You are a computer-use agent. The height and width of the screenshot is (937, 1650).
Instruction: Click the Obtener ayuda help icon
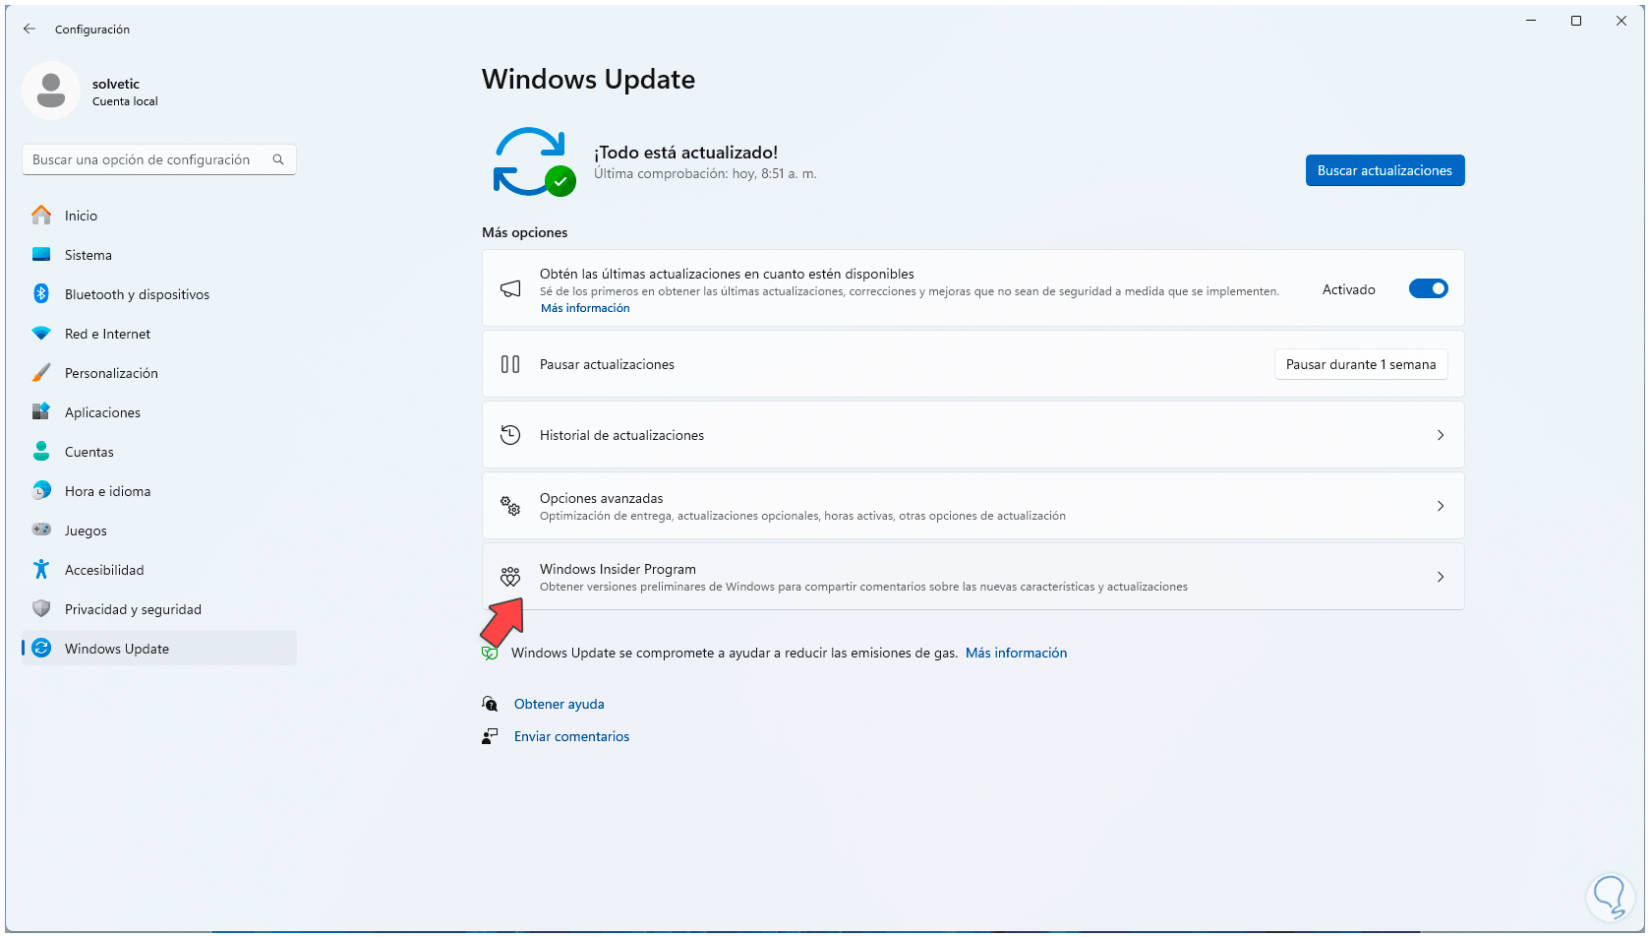(x=489, y=704)
